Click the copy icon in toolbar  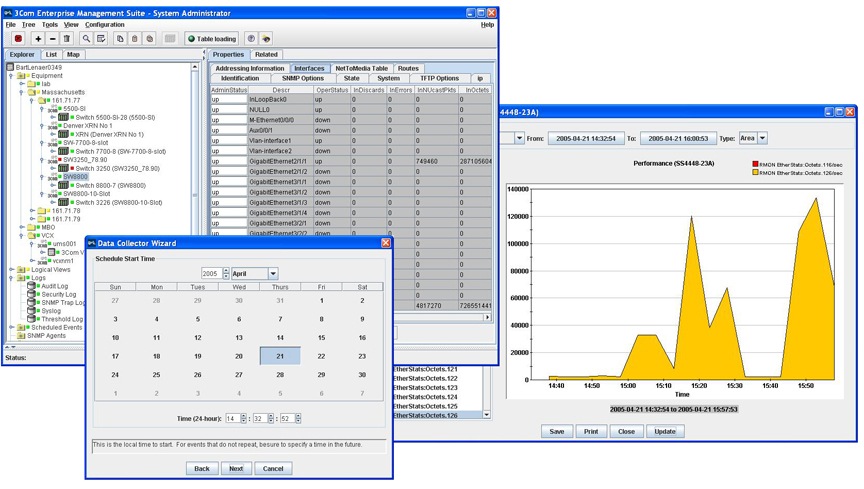[x=120, y=39]
